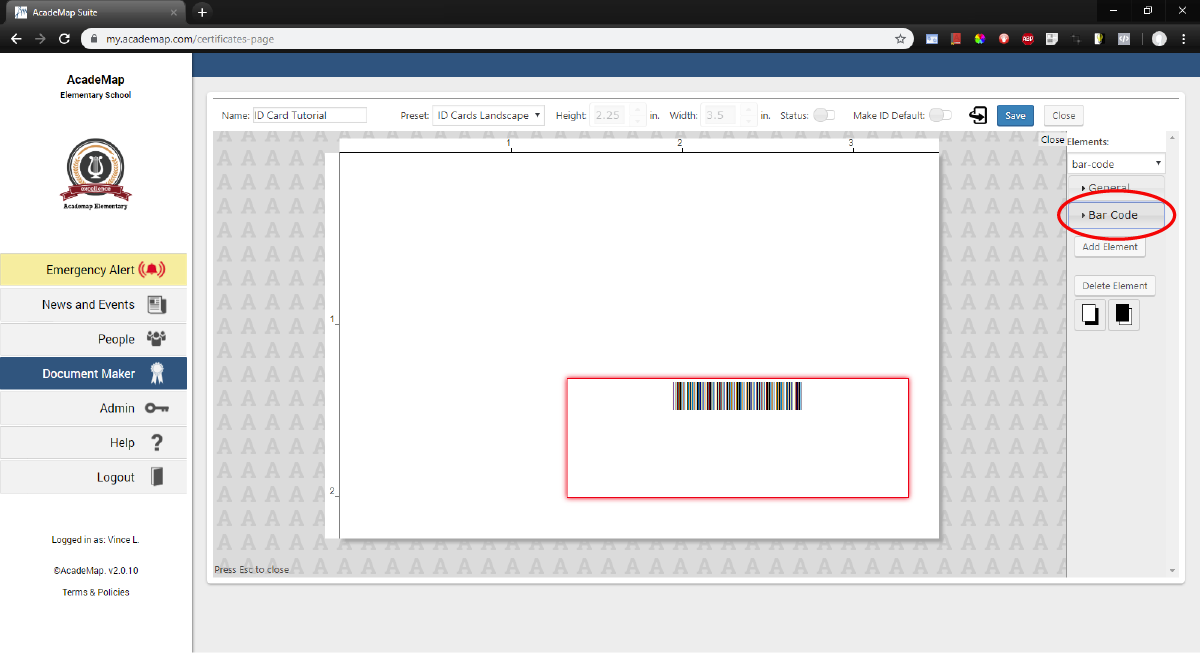Open the ABP ad blocker extension
This screenshot has height=653, width=1200.
(x=1028, y=39)
